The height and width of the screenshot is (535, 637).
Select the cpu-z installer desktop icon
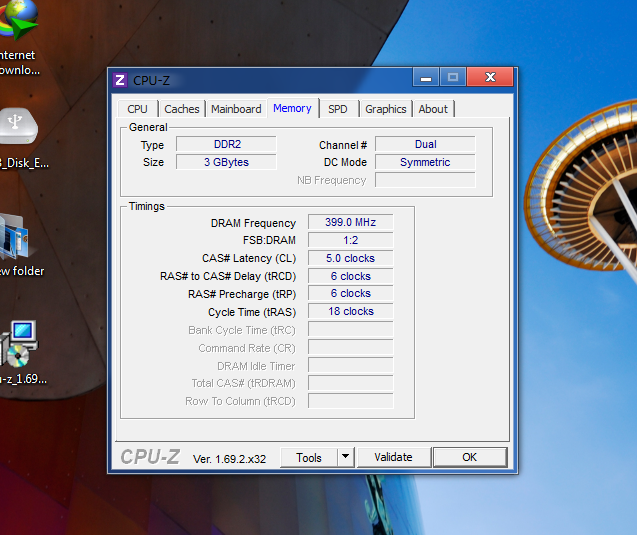click(20, 345)
